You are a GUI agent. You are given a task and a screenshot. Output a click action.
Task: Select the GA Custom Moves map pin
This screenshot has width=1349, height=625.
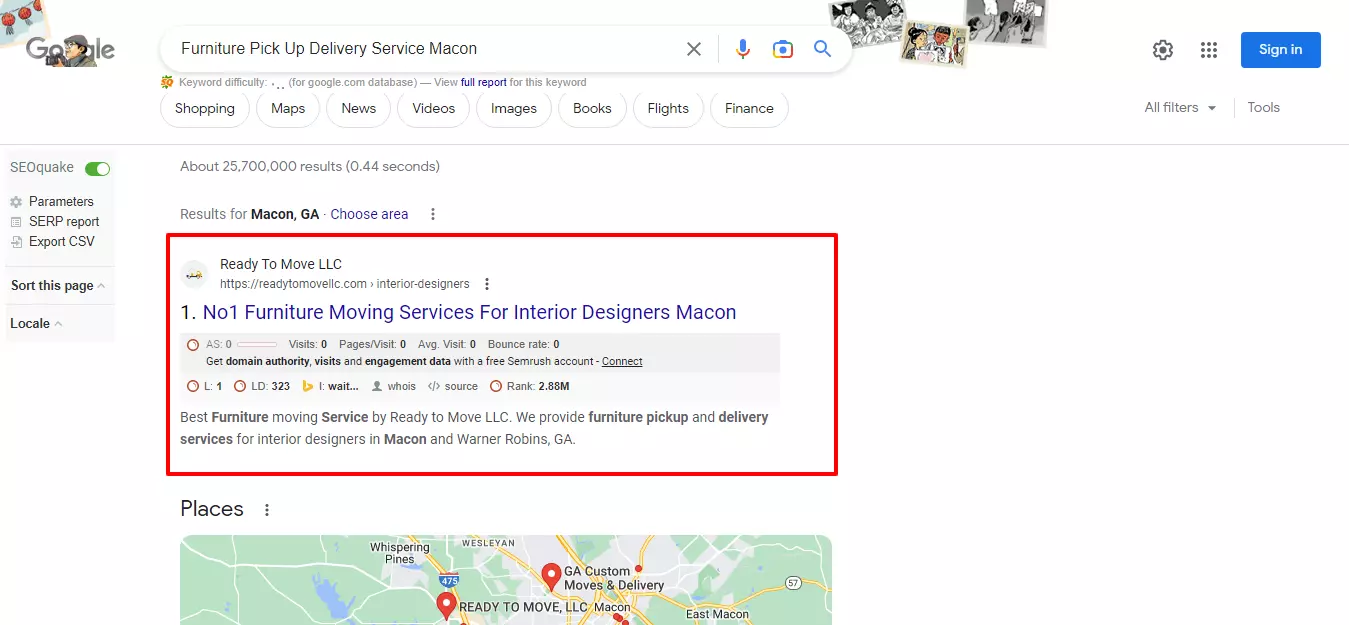[x=550, y=578]
